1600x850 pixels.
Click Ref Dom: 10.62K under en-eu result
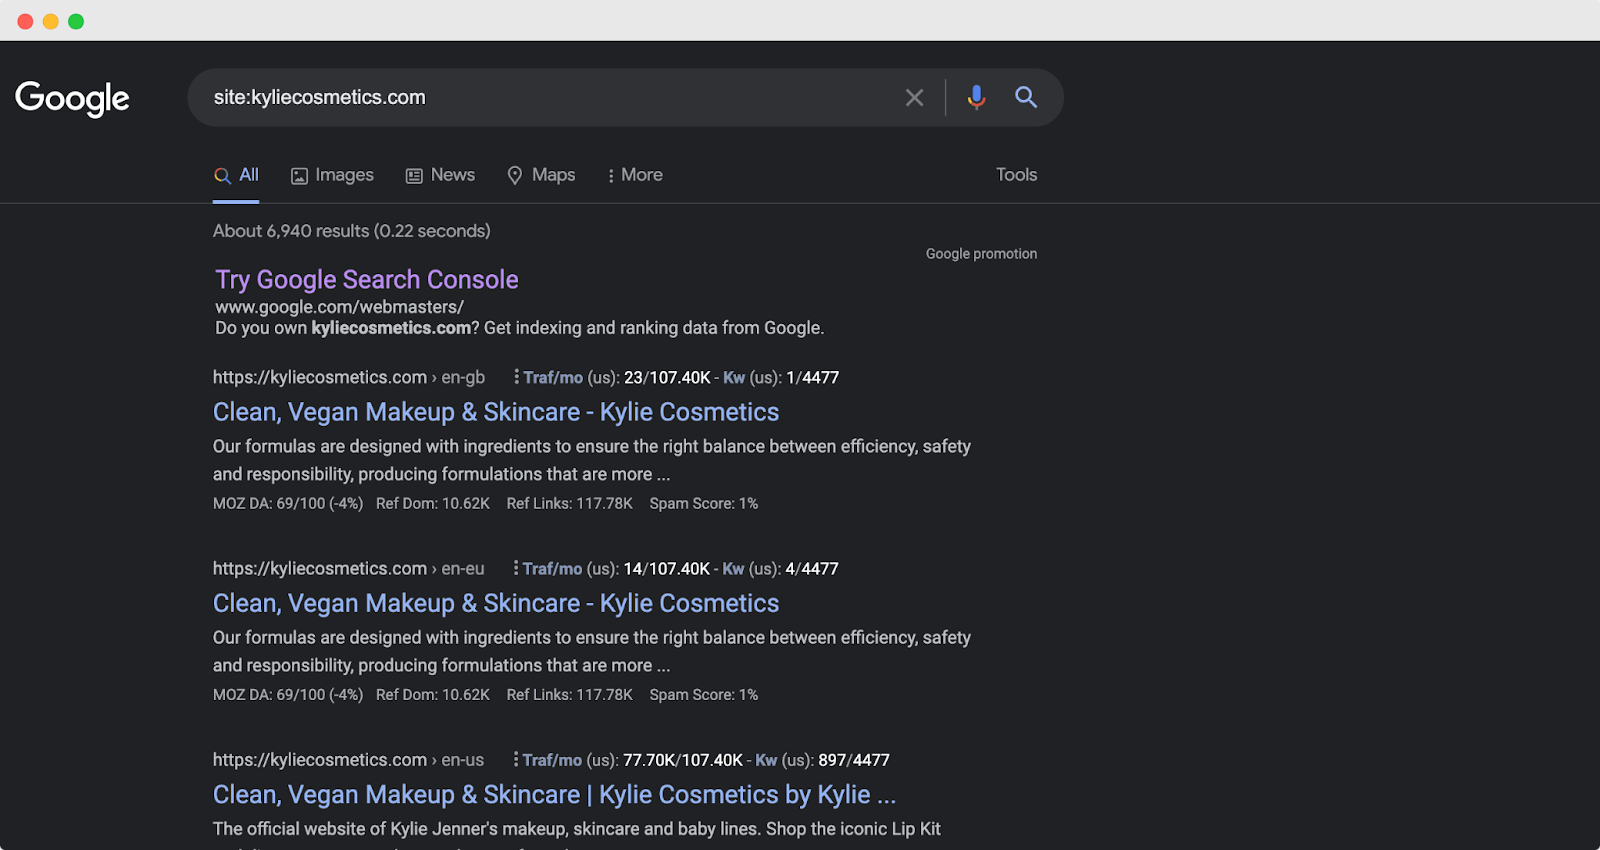tap(433, 694)
